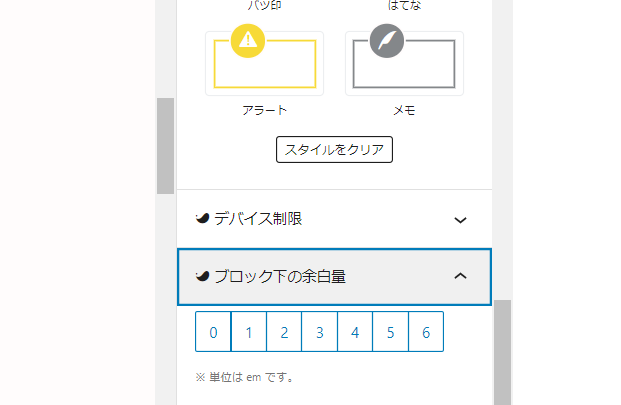Open the デバイス制限 panel title
This screenshot has width=621, height=405.
click(x=258, y=219)
